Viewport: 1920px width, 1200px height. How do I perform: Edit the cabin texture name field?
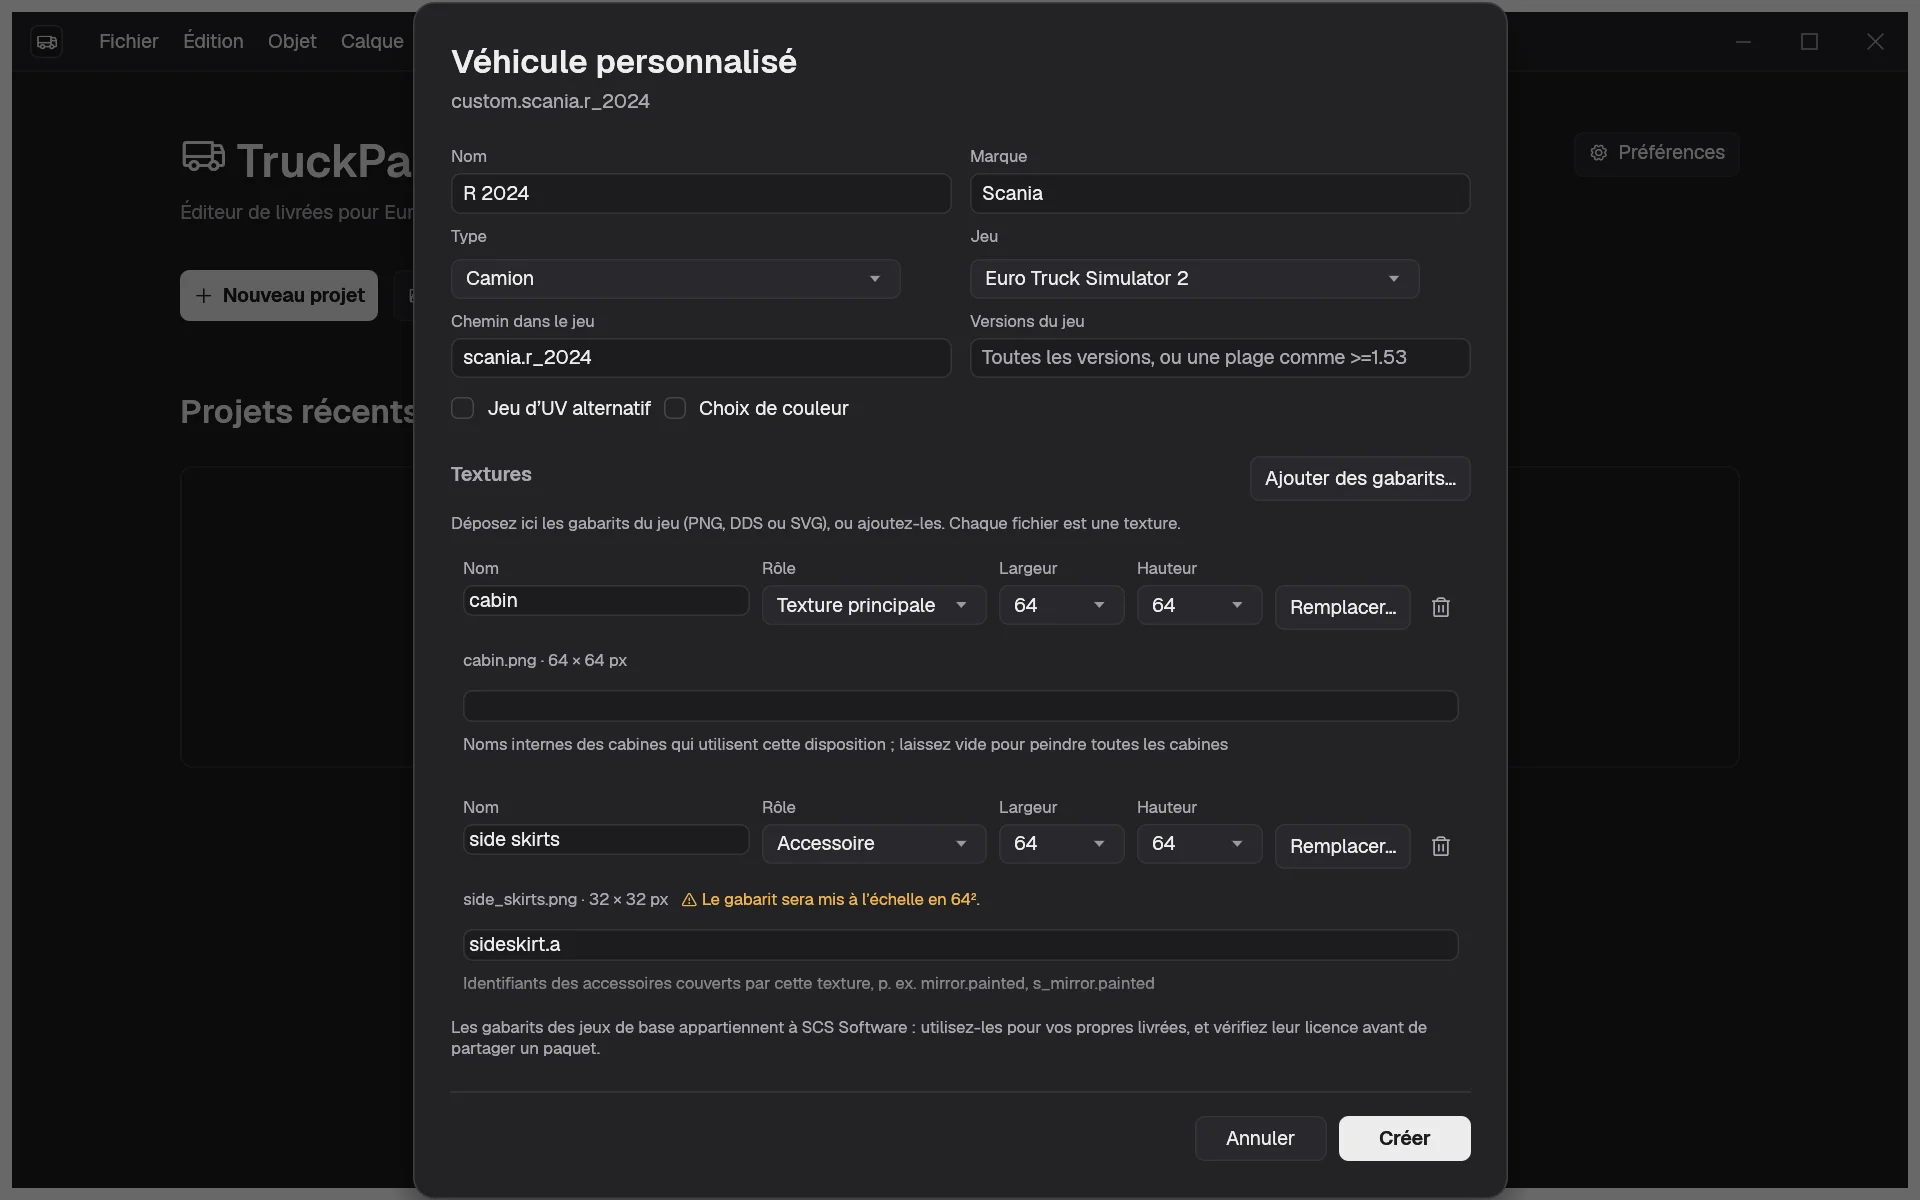coord(605,600)
